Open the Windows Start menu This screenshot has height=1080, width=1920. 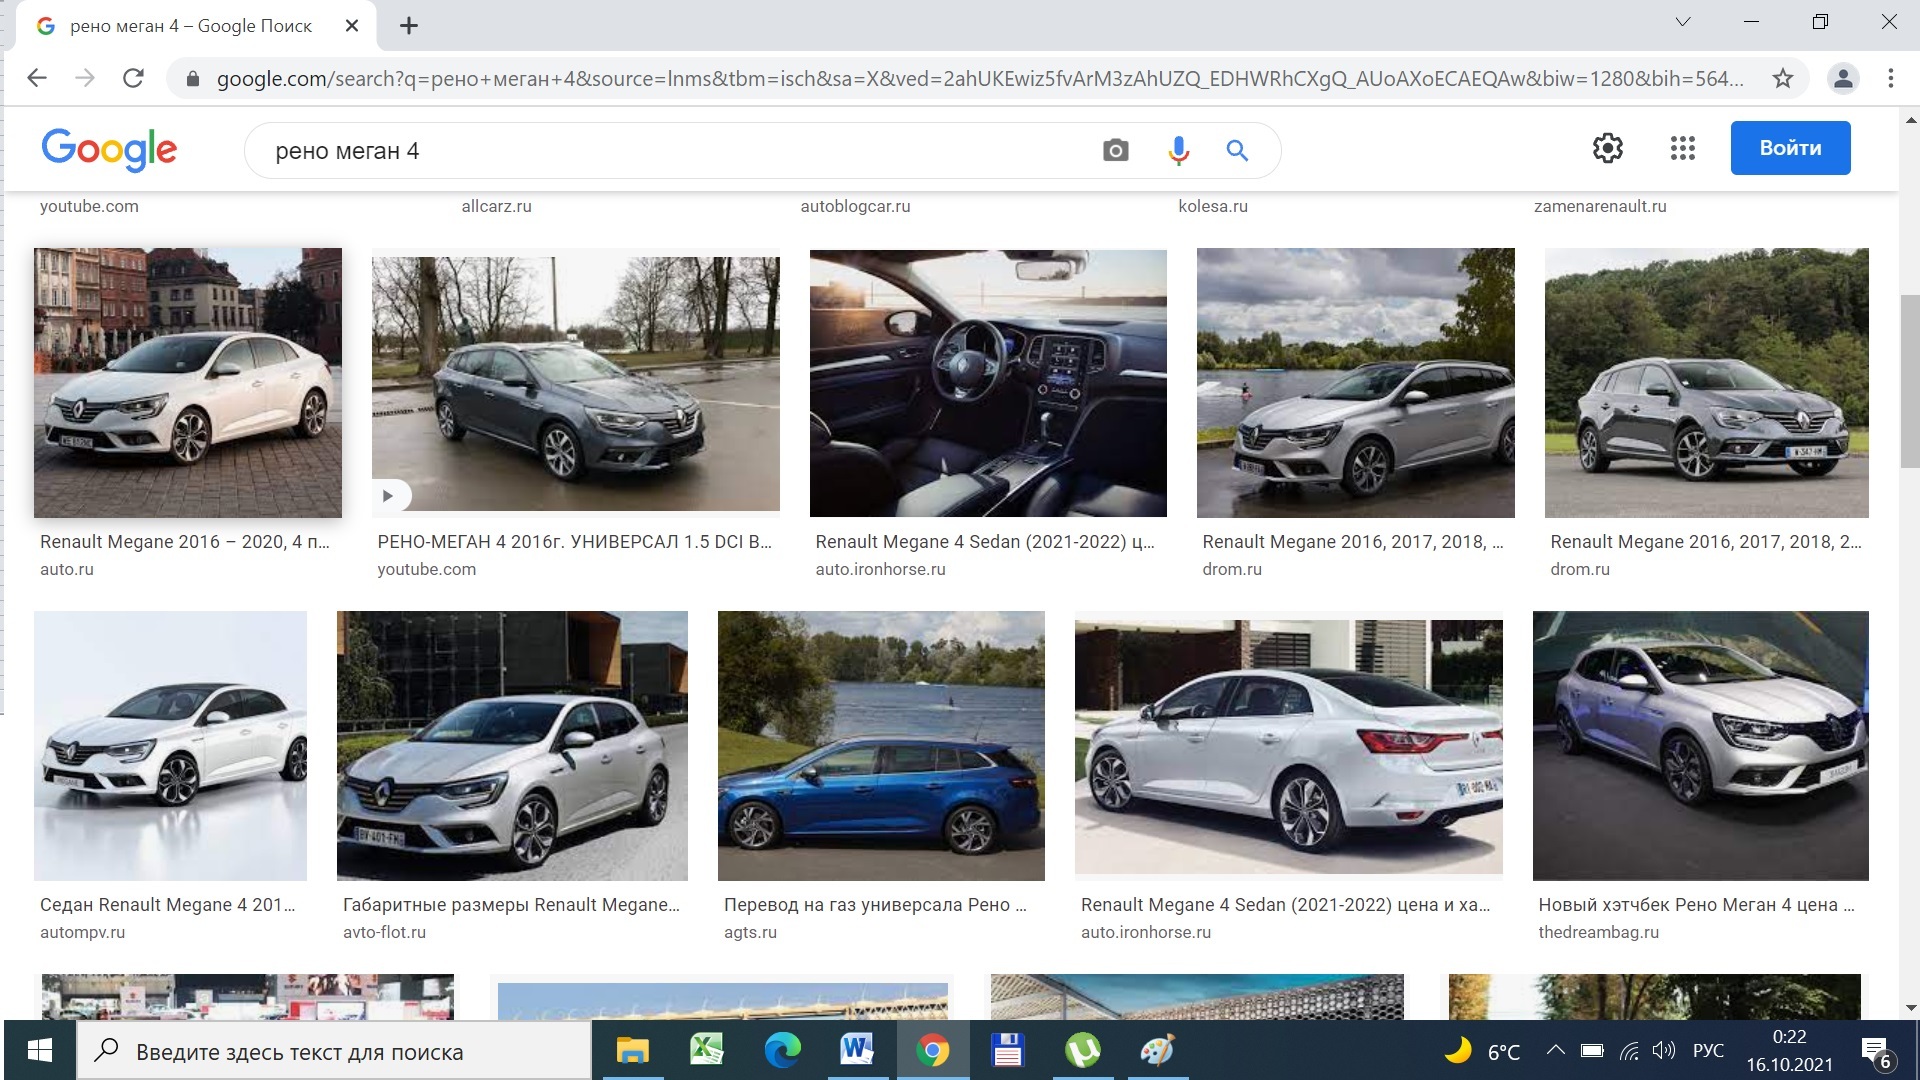[x=39, y=1051]
